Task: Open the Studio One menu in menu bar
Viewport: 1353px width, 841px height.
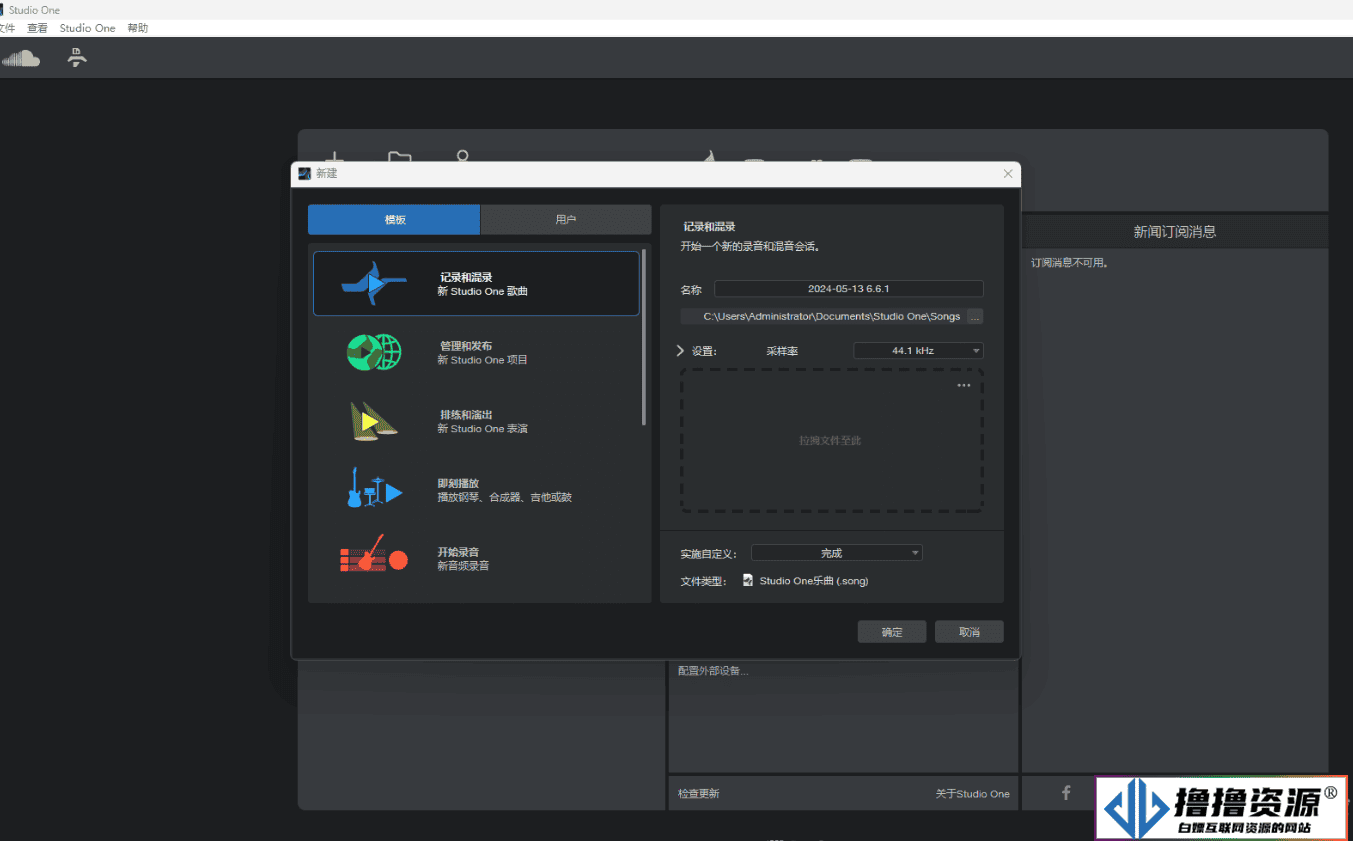Action: click(x=87, y=28)
